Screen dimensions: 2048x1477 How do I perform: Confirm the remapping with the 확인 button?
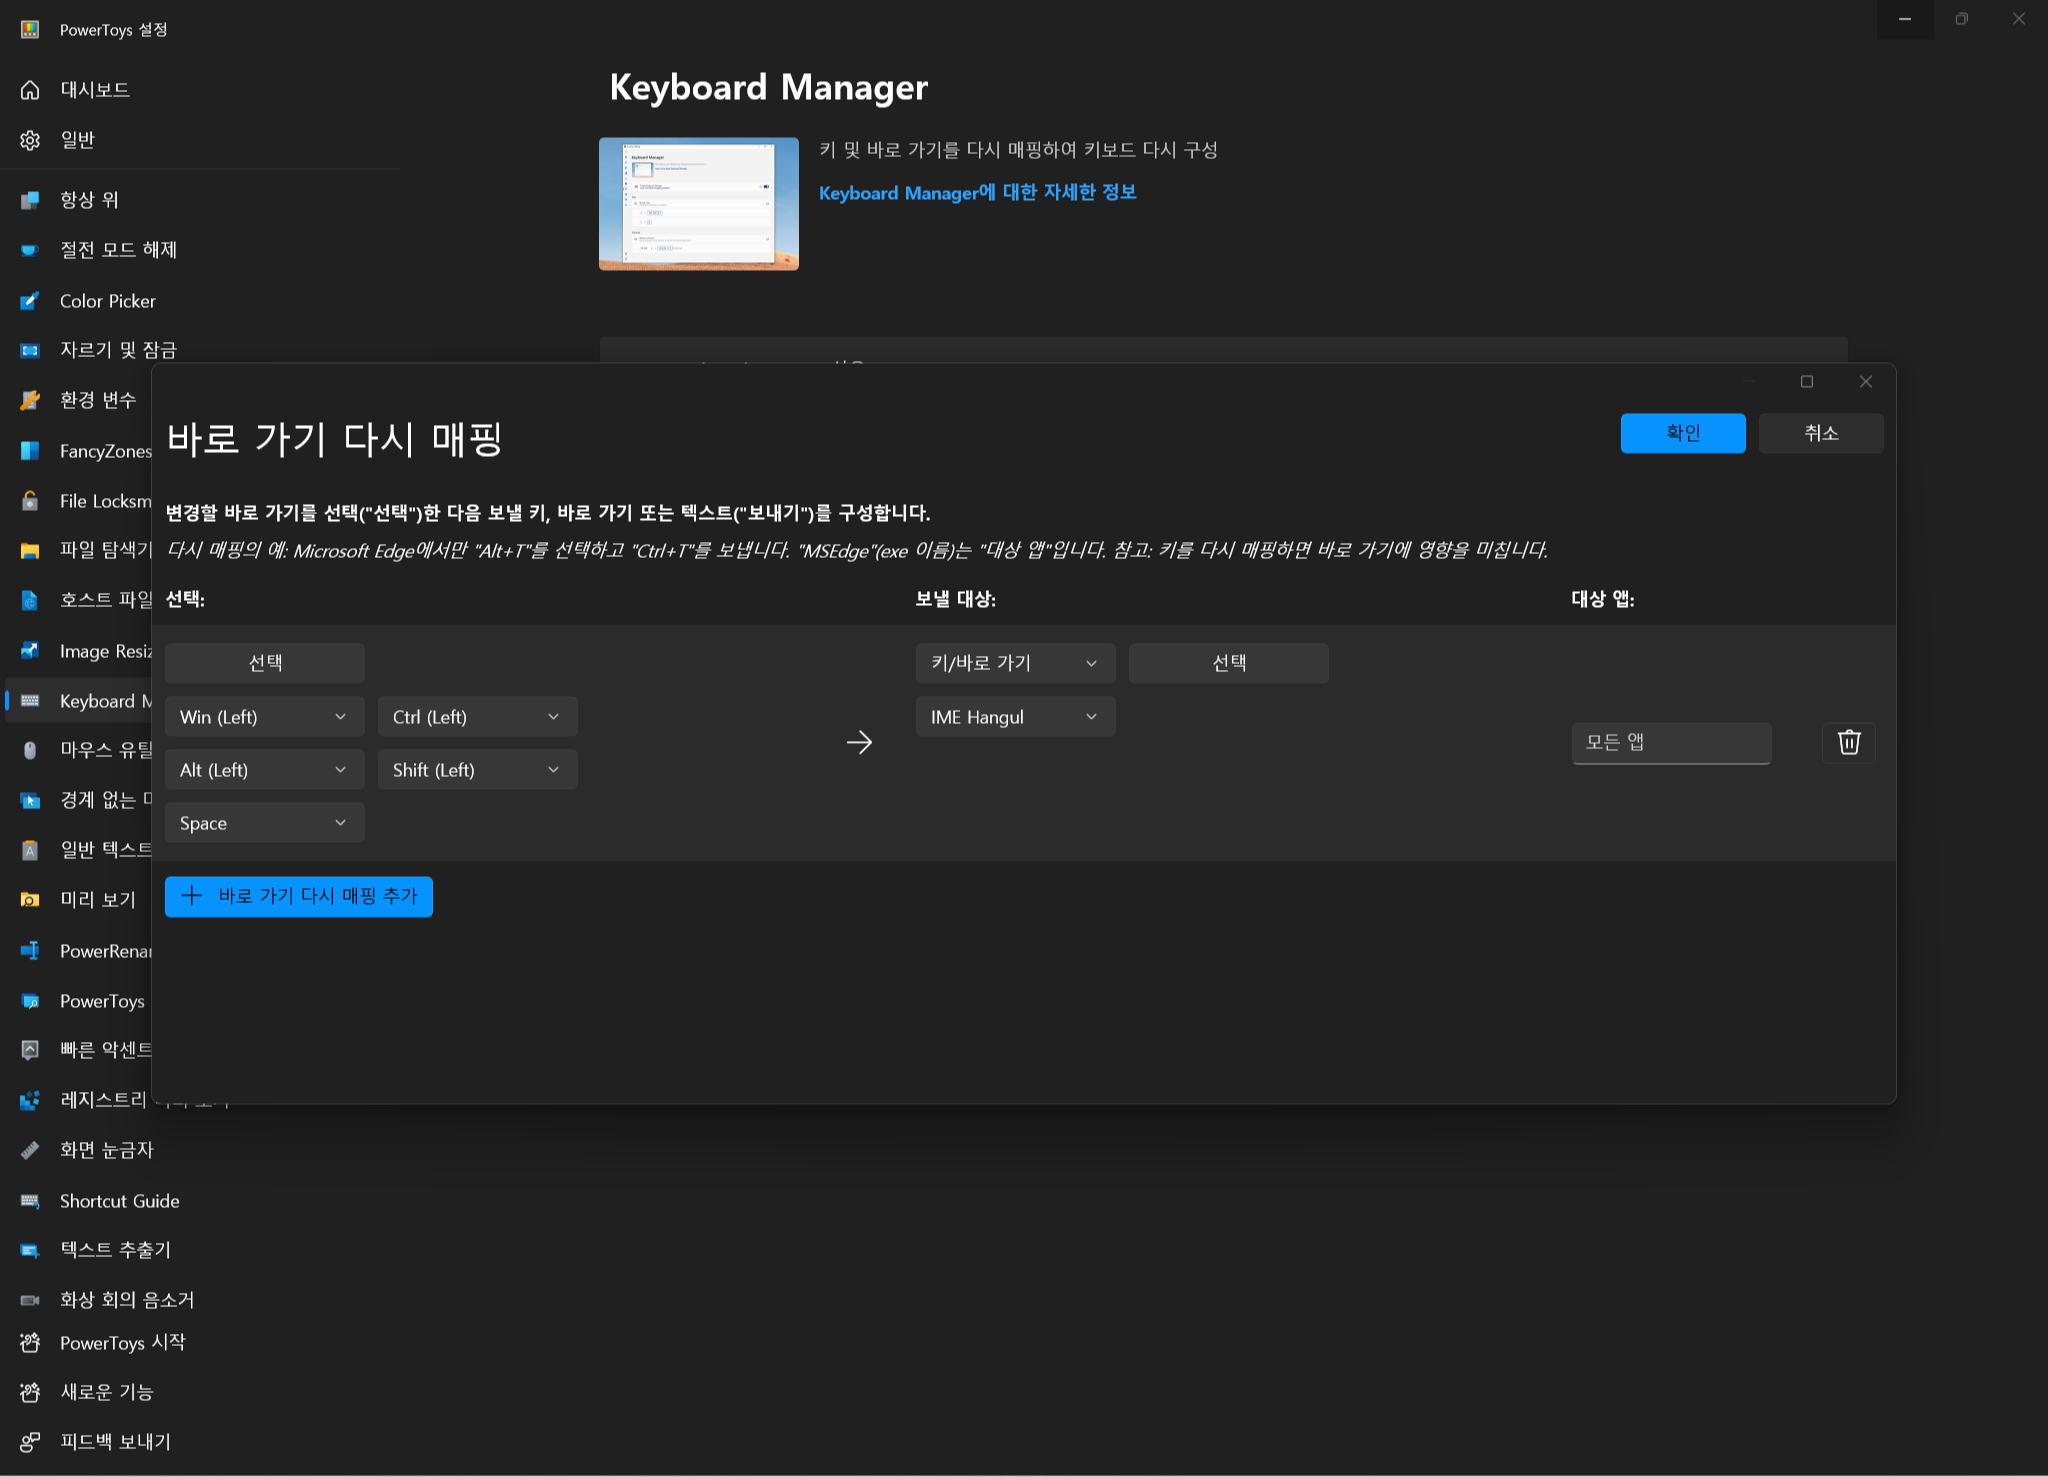click(1682, 433)
